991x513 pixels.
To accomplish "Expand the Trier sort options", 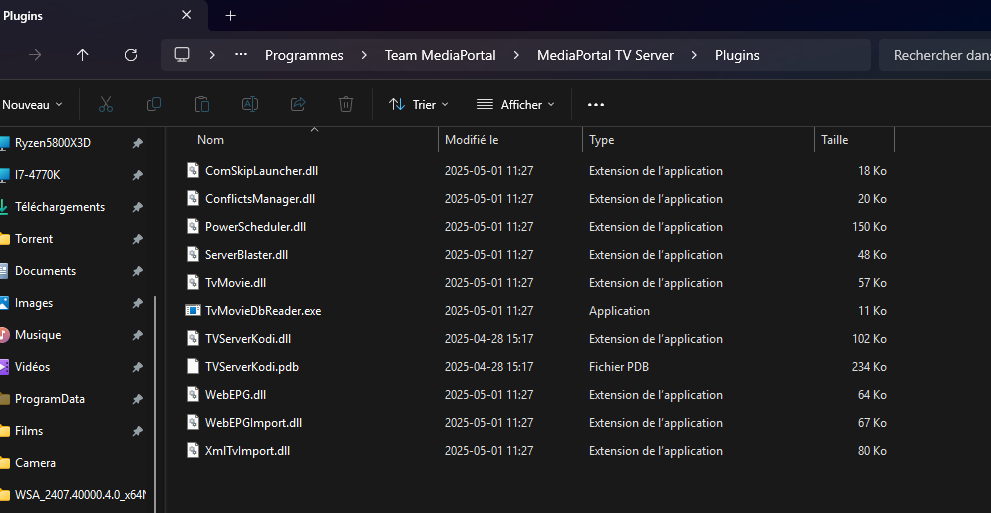I will coord(419,104).
